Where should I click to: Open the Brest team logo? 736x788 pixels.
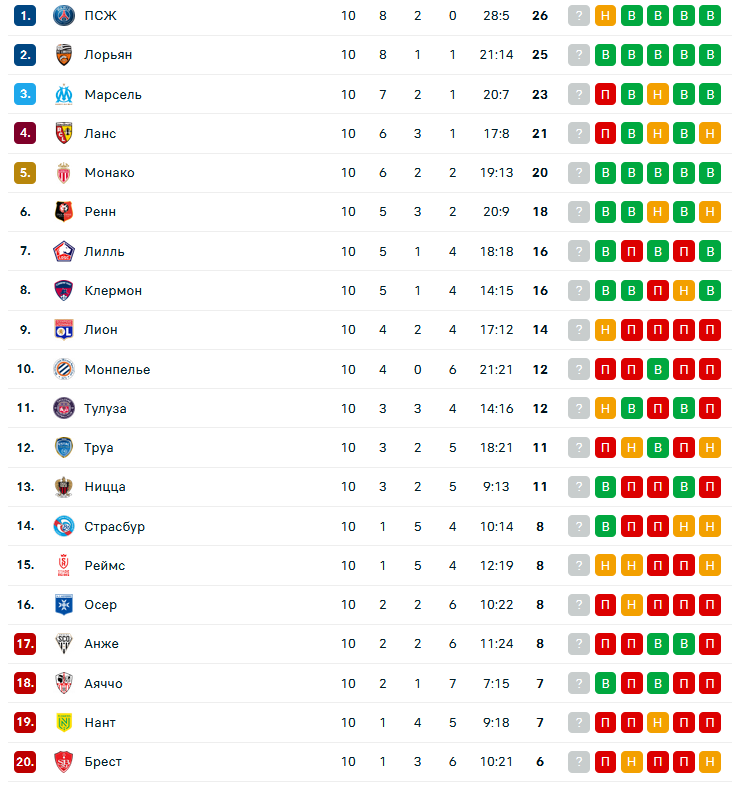point(64,761)
